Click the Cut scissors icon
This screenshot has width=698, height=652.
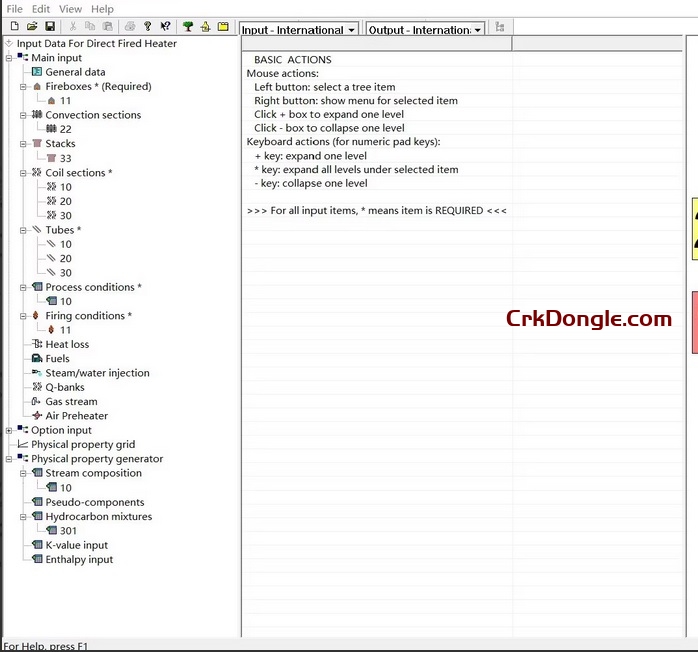click(x=73, y=26)
